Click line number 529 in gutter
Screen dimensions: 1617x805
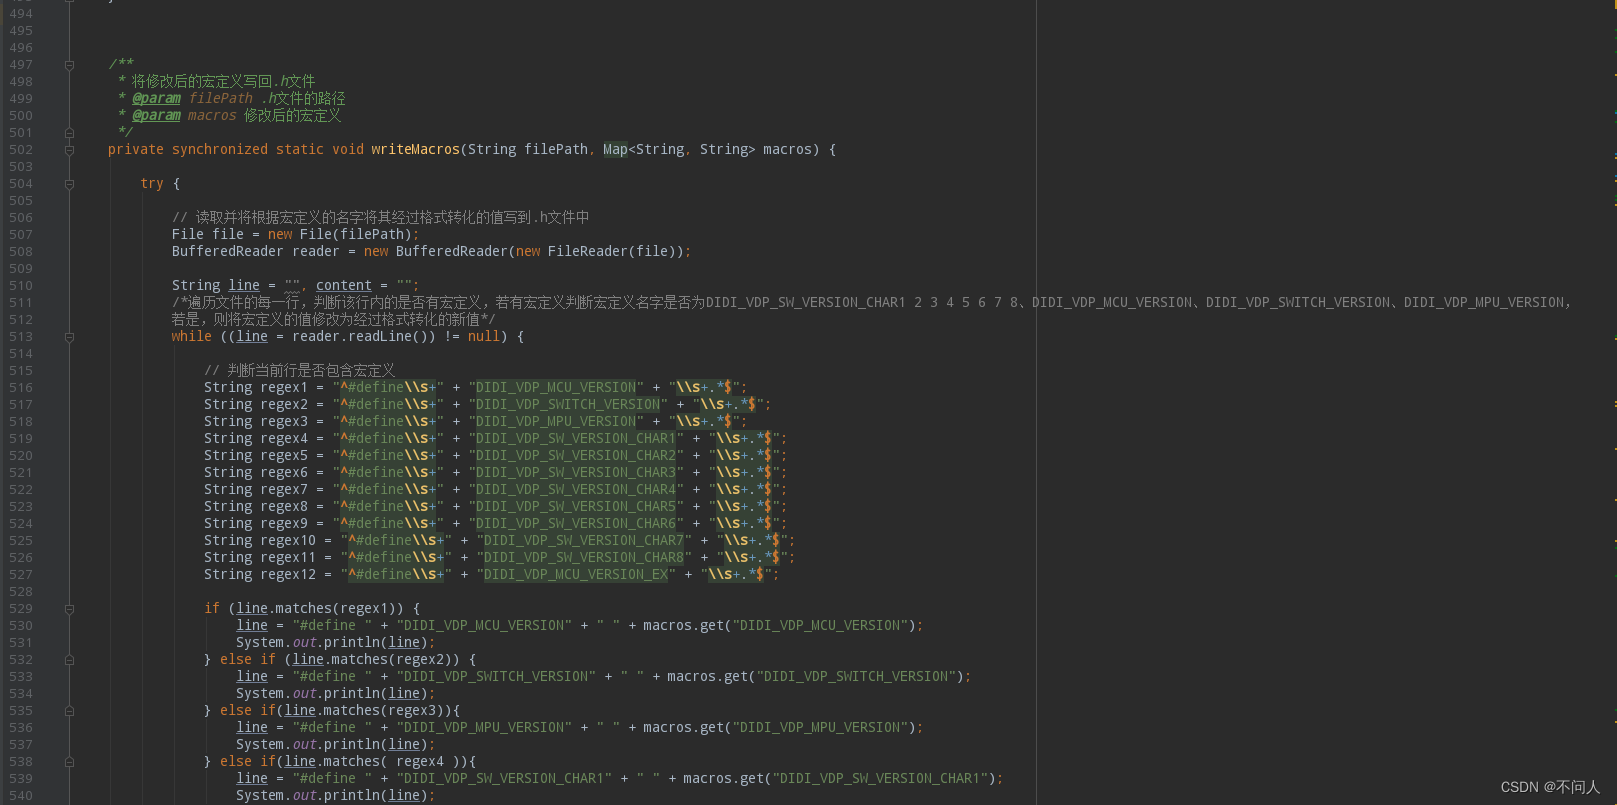point(21,608)
